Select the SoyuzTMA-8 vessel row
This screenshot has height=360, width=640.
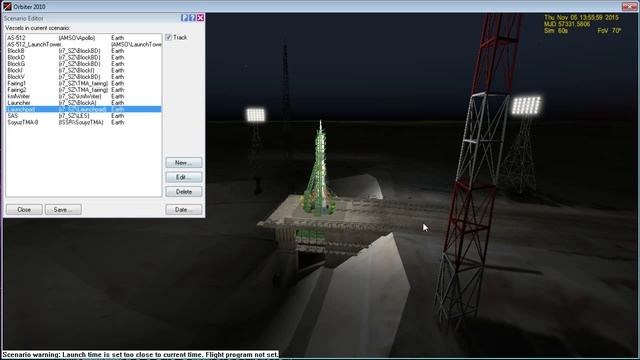(x=84, y=122)
